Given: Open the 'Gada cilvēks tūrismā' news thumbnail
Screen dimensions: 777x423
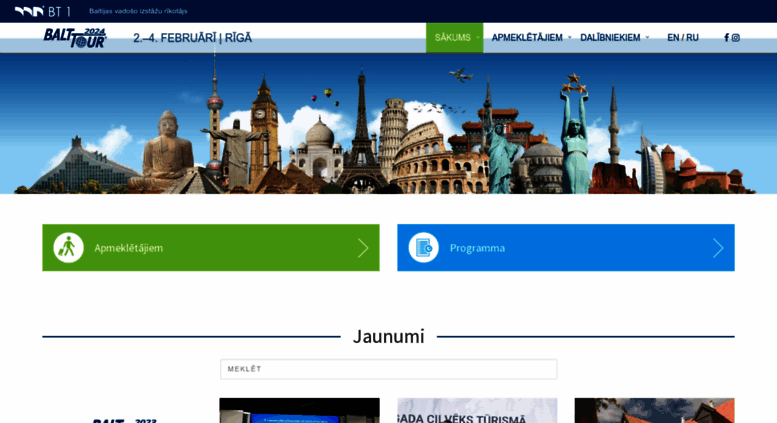Looking at the screenshot, I should click(x=477, y=411).
